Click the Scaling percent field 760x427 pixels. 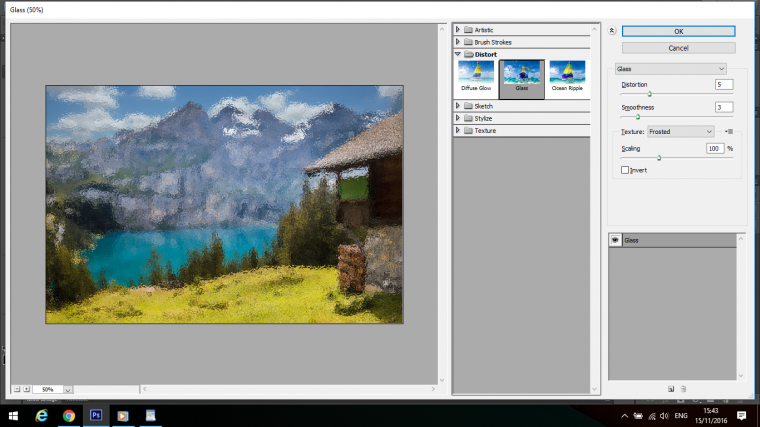(715, 148)
